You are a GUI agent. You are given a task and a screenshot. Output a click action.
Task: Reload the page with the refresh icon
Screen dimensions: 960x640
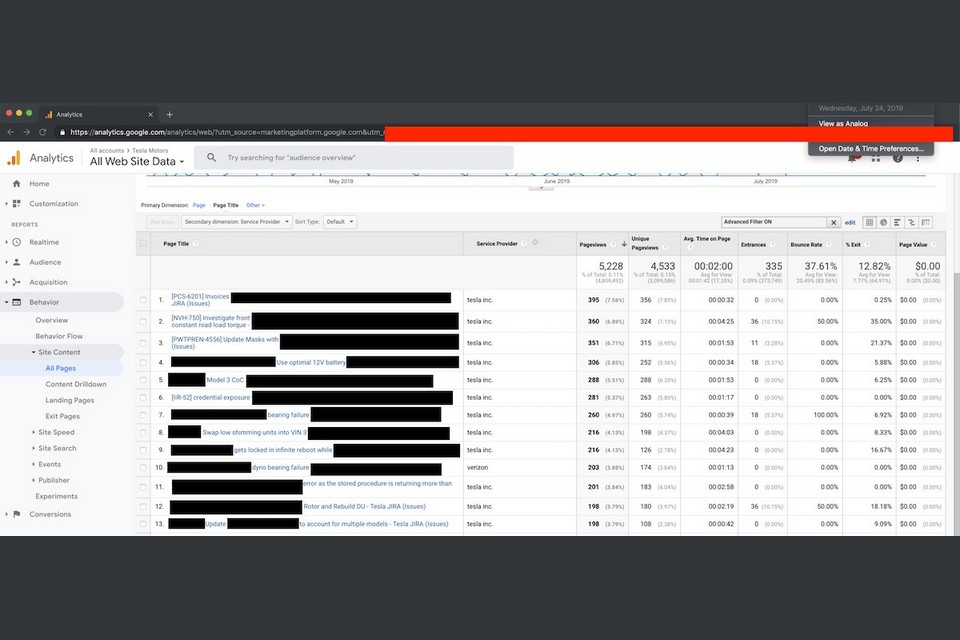click(42, 132)
